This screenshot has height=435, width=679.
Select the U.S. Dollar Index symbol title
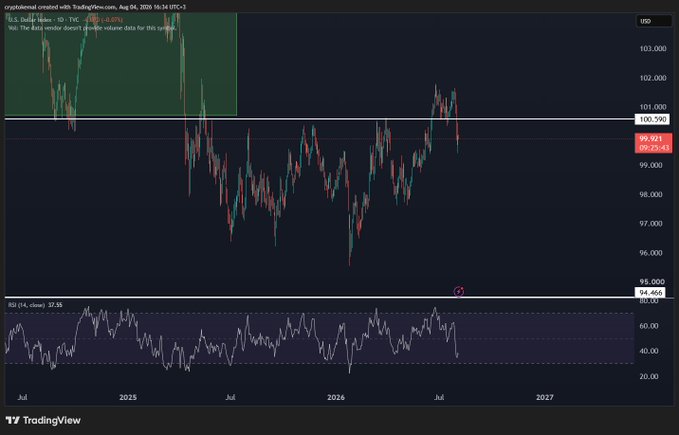tap(29, 20)
